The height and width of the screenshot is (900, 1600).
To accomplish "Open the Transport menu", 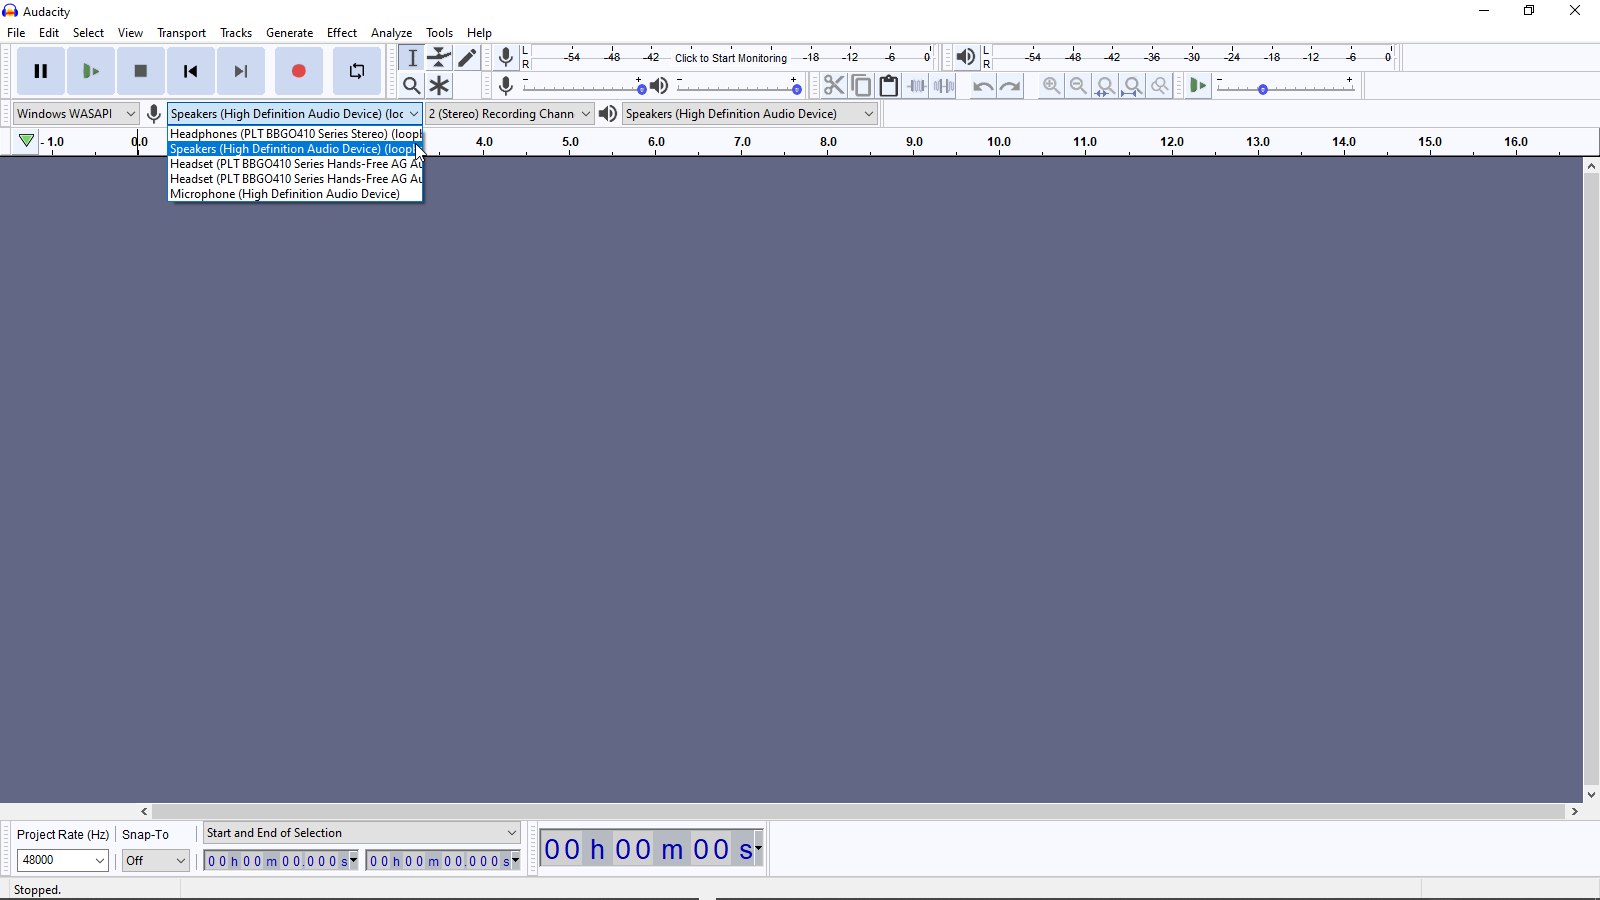I will [x=181, y=33].
